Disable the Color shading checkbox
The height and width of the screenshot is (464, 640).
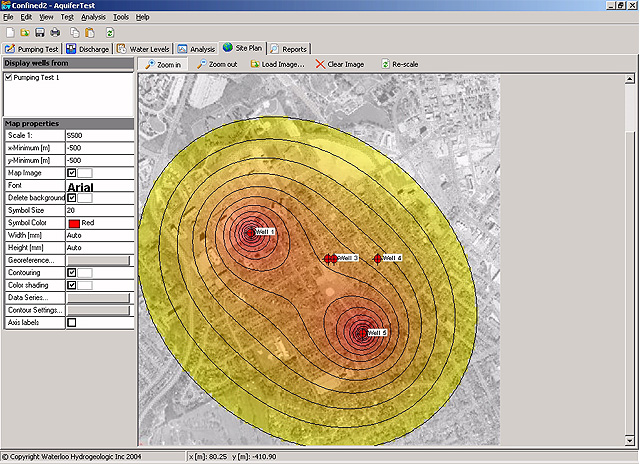click(x=71, y=285)
